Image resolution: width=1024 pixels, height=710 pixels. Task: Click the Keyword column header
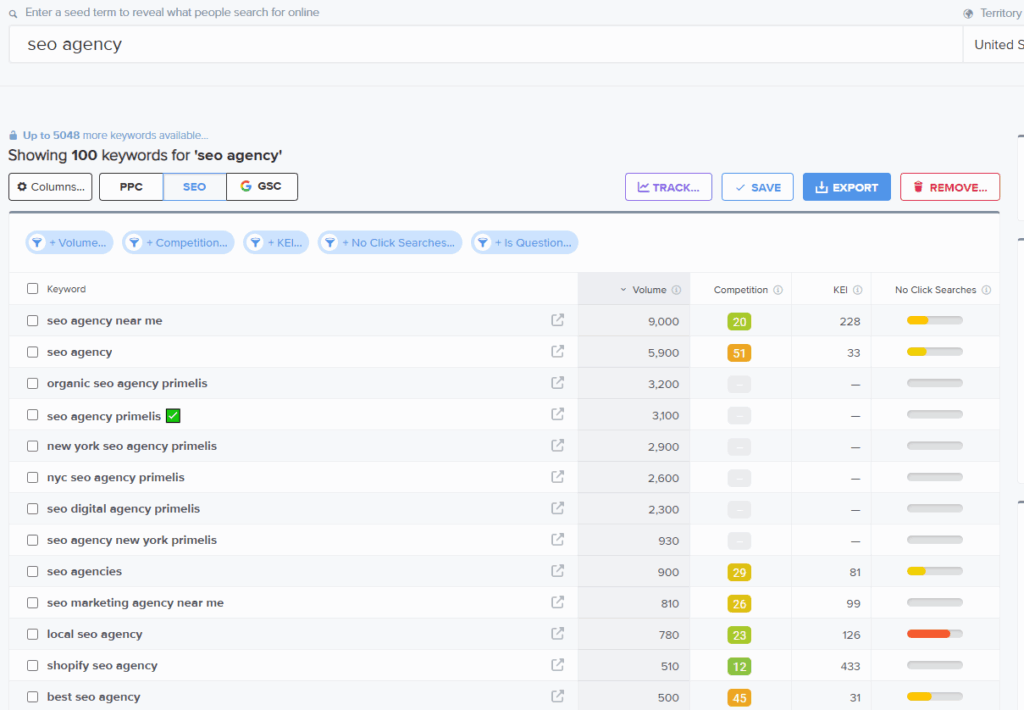[66, 289]
